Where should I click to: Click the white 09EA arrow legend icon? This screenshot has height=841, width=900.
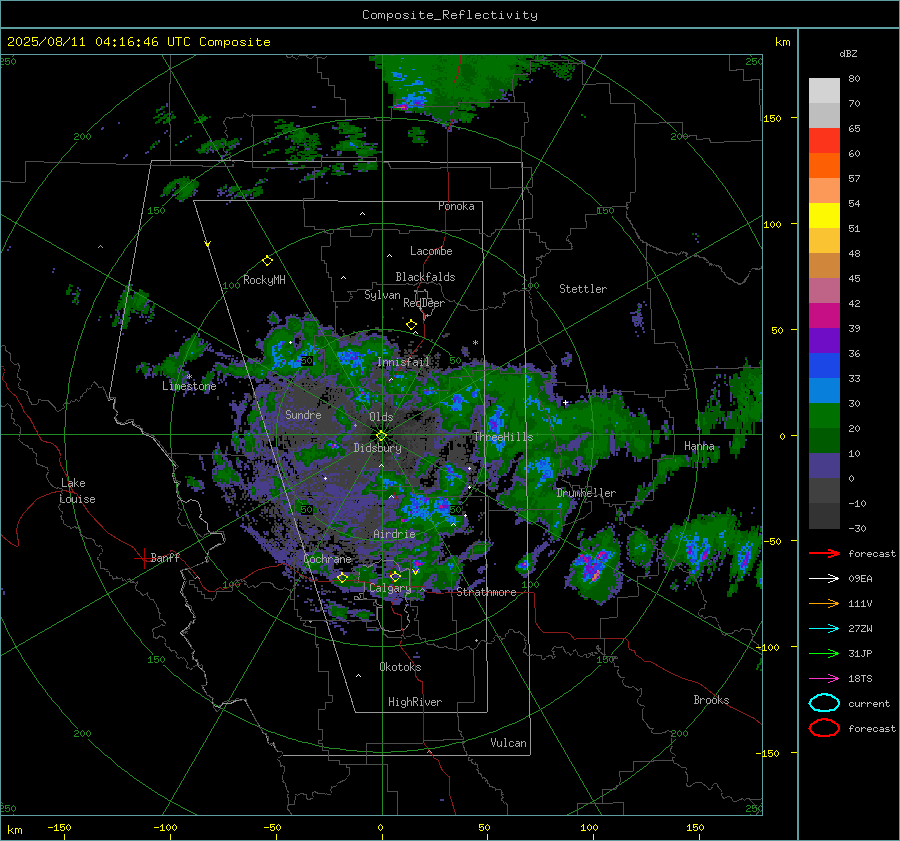[x=824, y=578]
